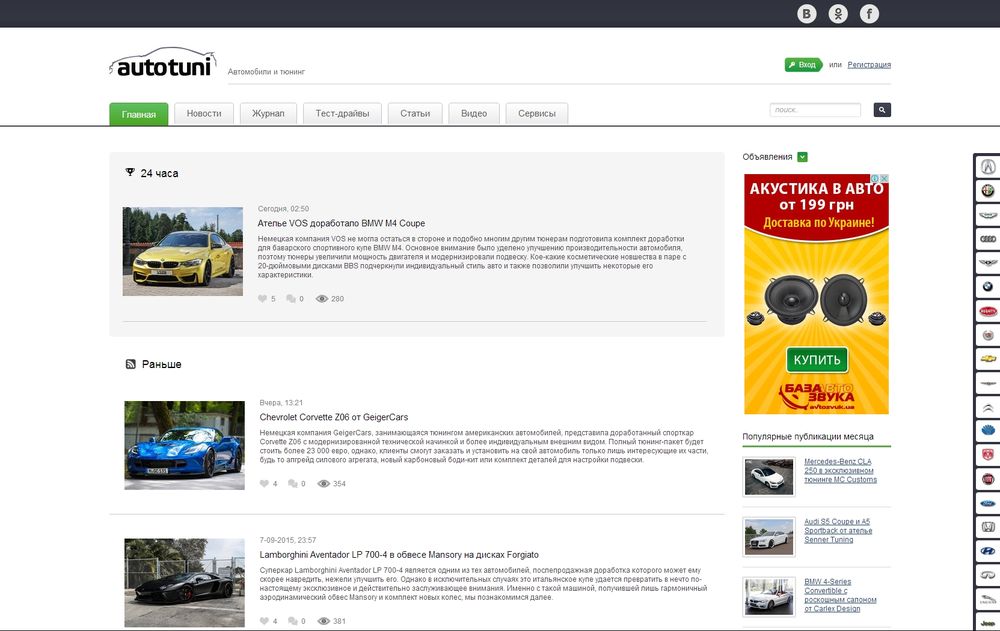1000x631 pixels.
Task: Click the white Audi S5 sidebar thumbnail
Action: pyautogui.click(x=769, y=537)
